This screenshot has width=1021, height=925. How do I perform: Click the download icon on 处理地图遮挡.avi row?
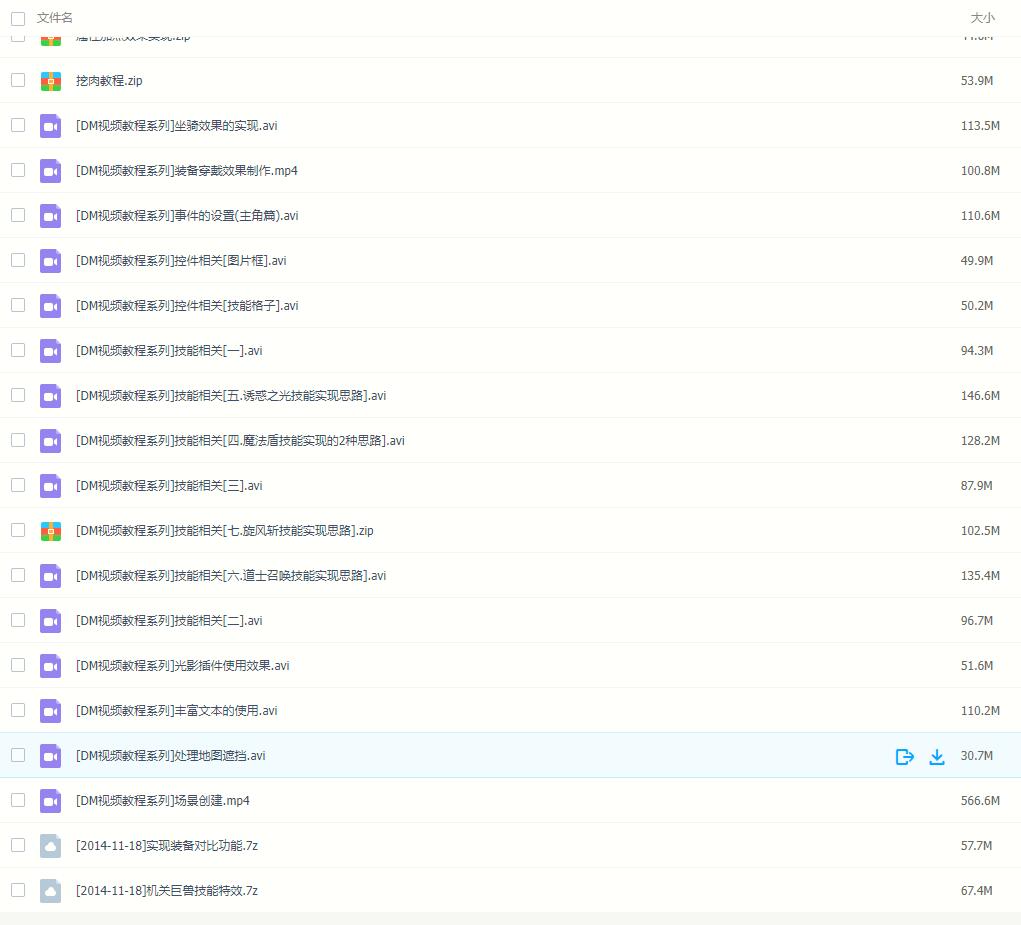[936, 756]
